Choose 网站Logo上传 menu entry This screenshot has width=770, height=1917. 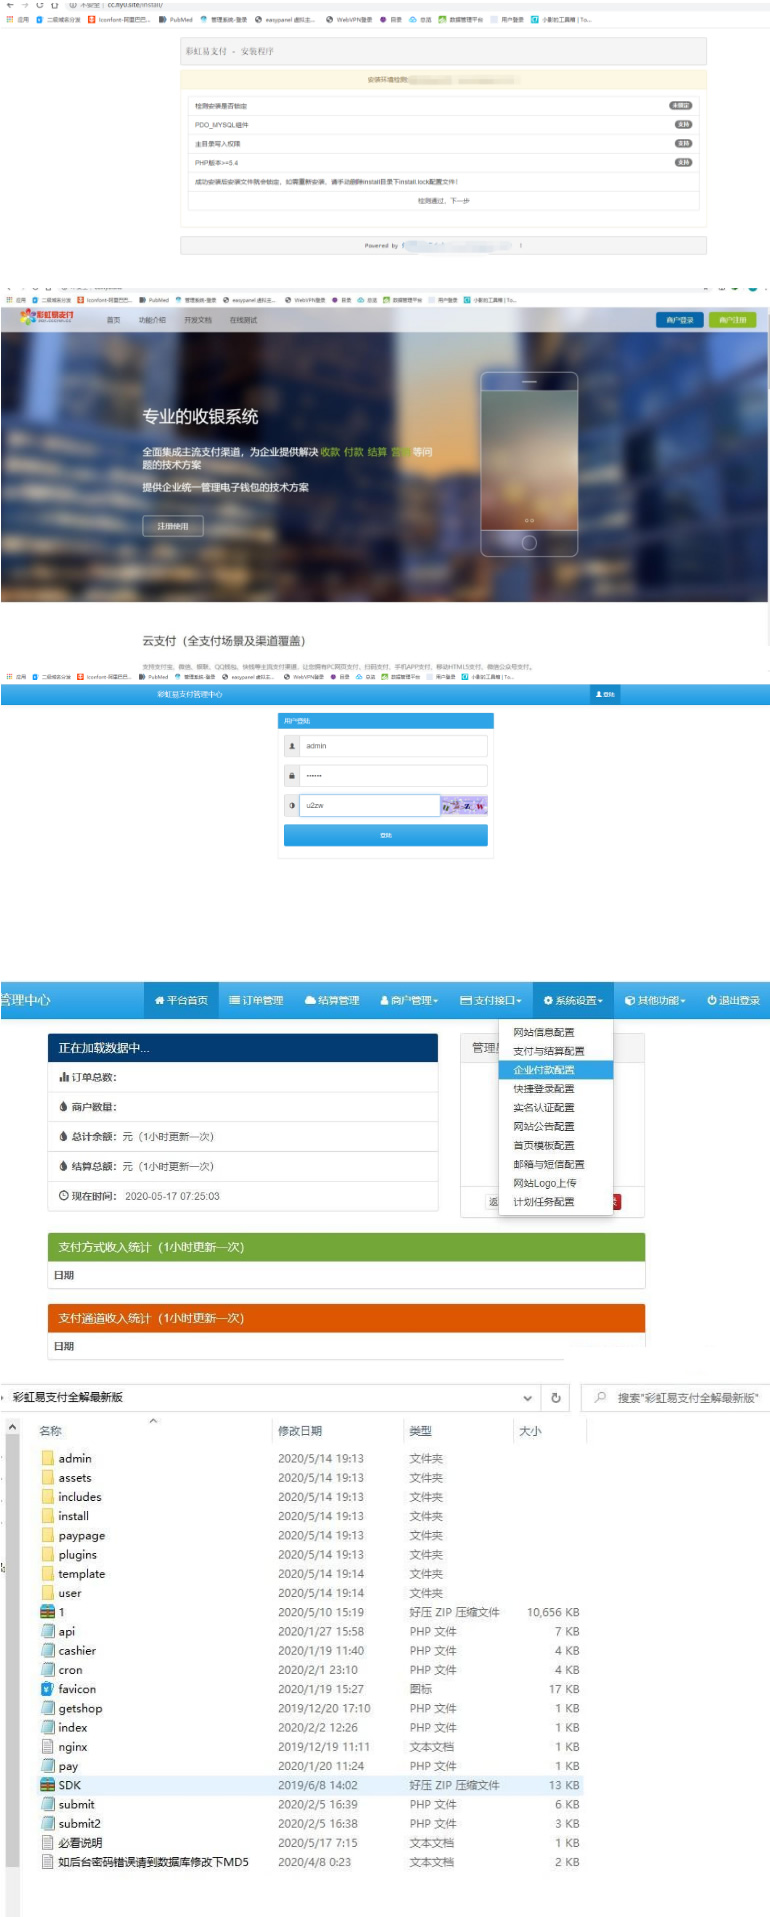545,1183
